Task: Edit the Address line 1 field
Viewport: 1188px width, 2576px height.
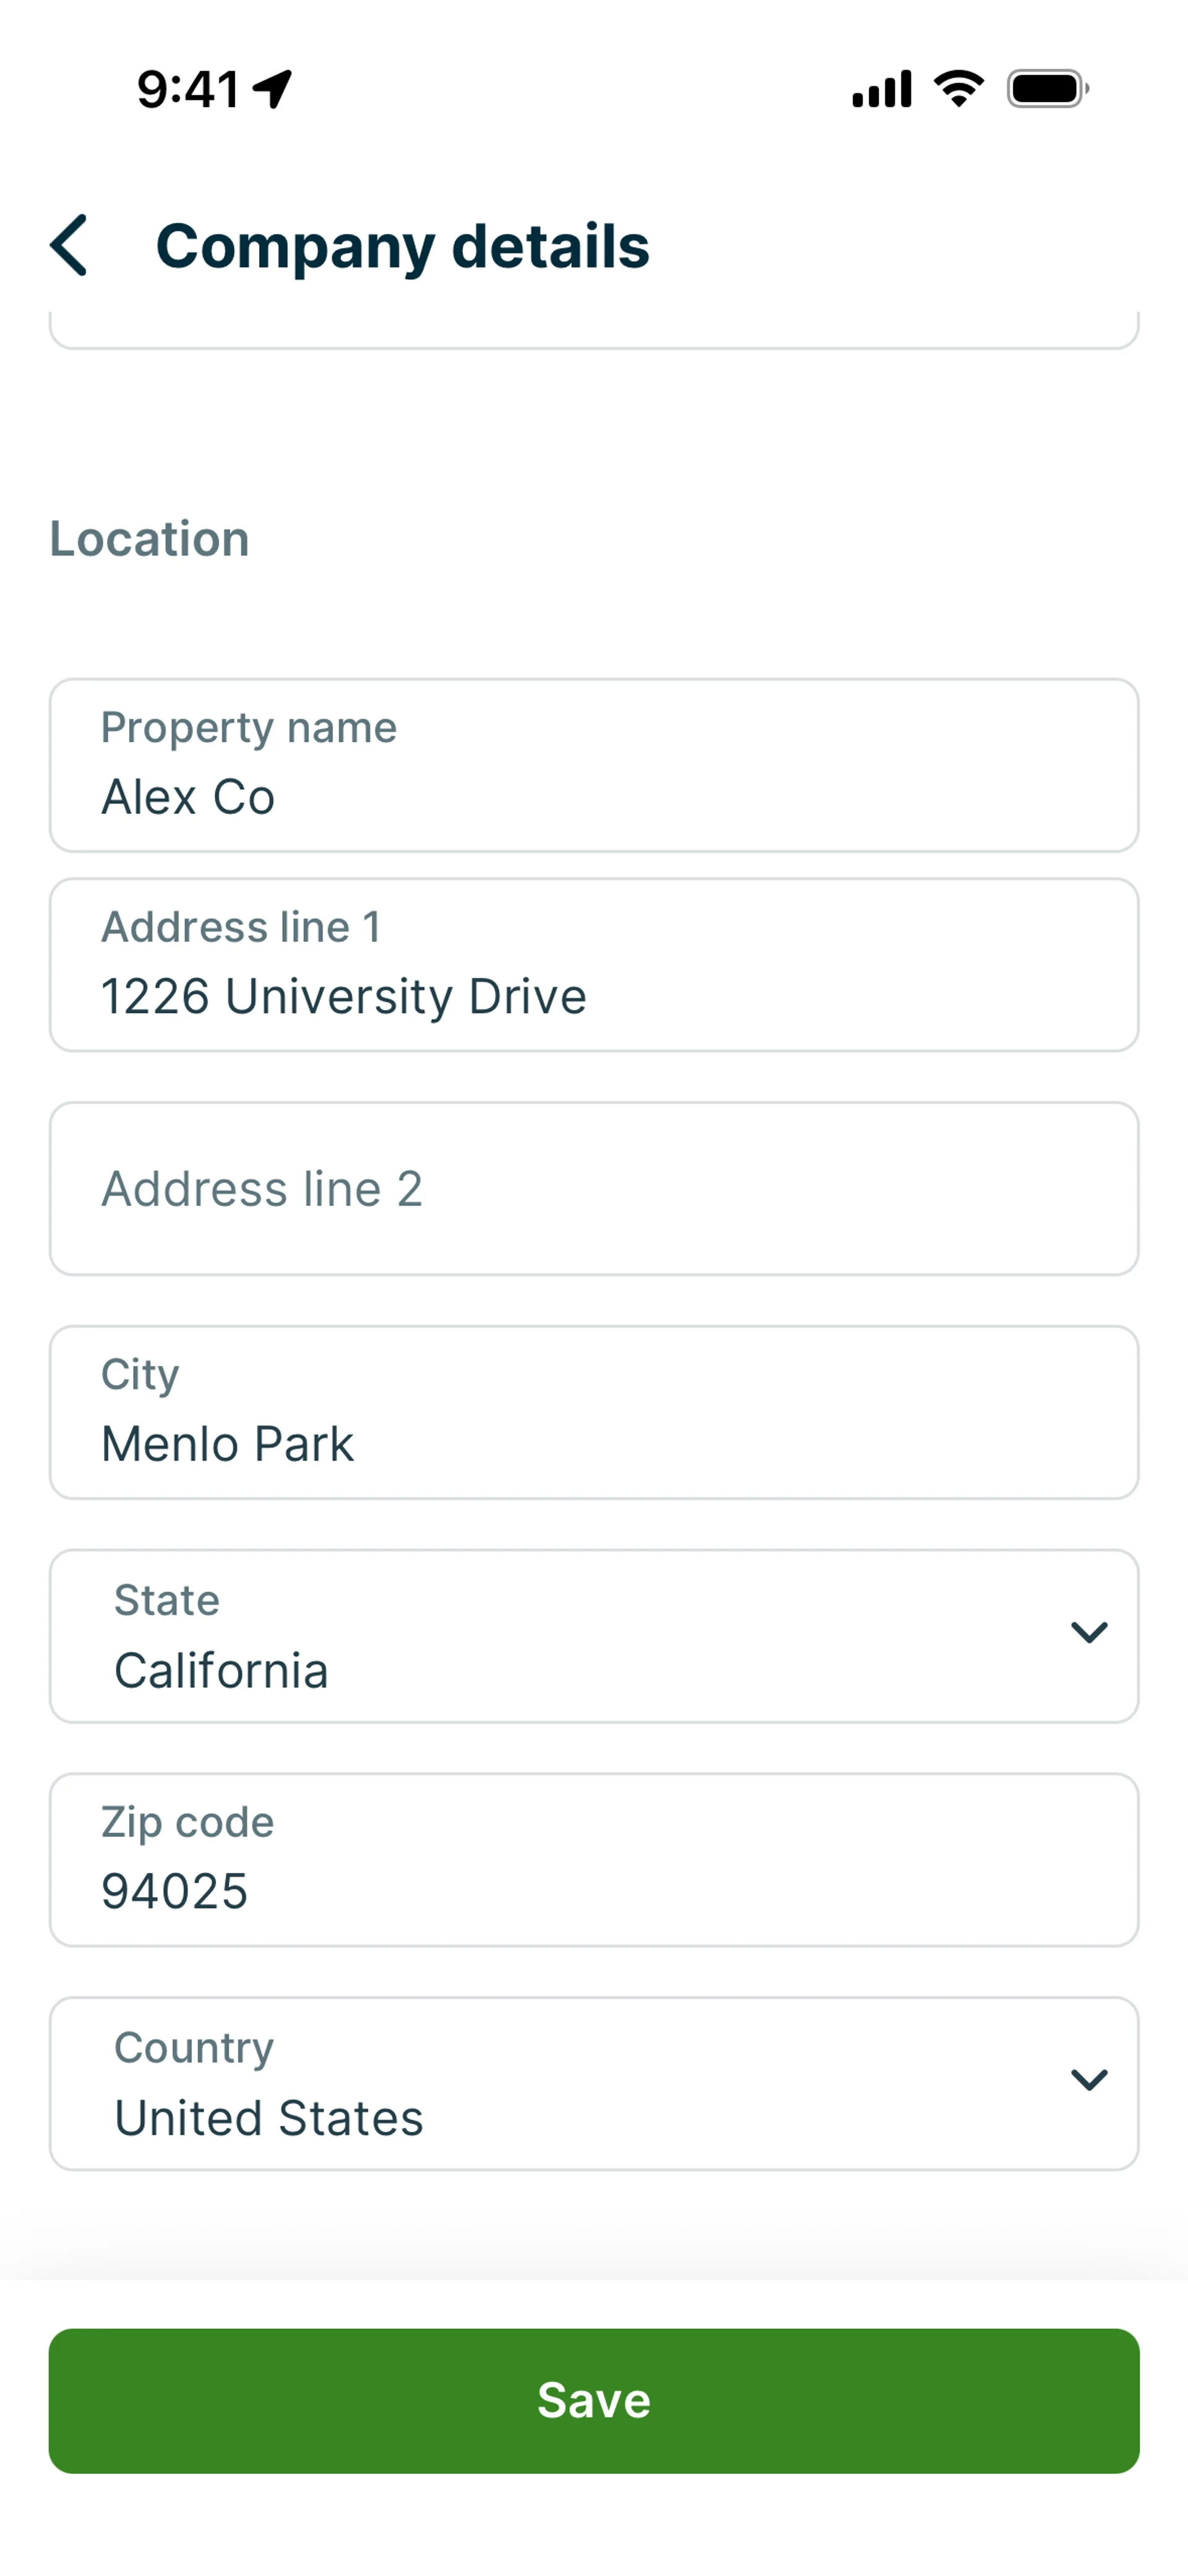Action: point(594,965)
